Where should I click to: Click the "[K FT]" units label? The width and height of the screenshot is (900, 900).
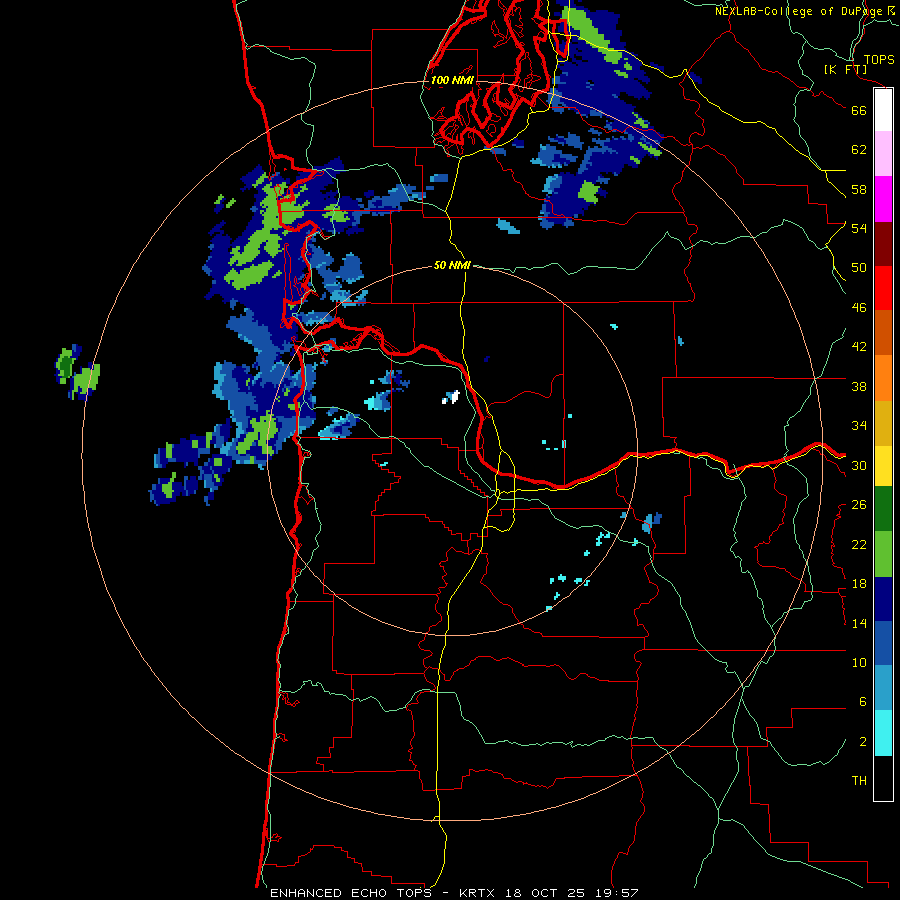[845, 70]
